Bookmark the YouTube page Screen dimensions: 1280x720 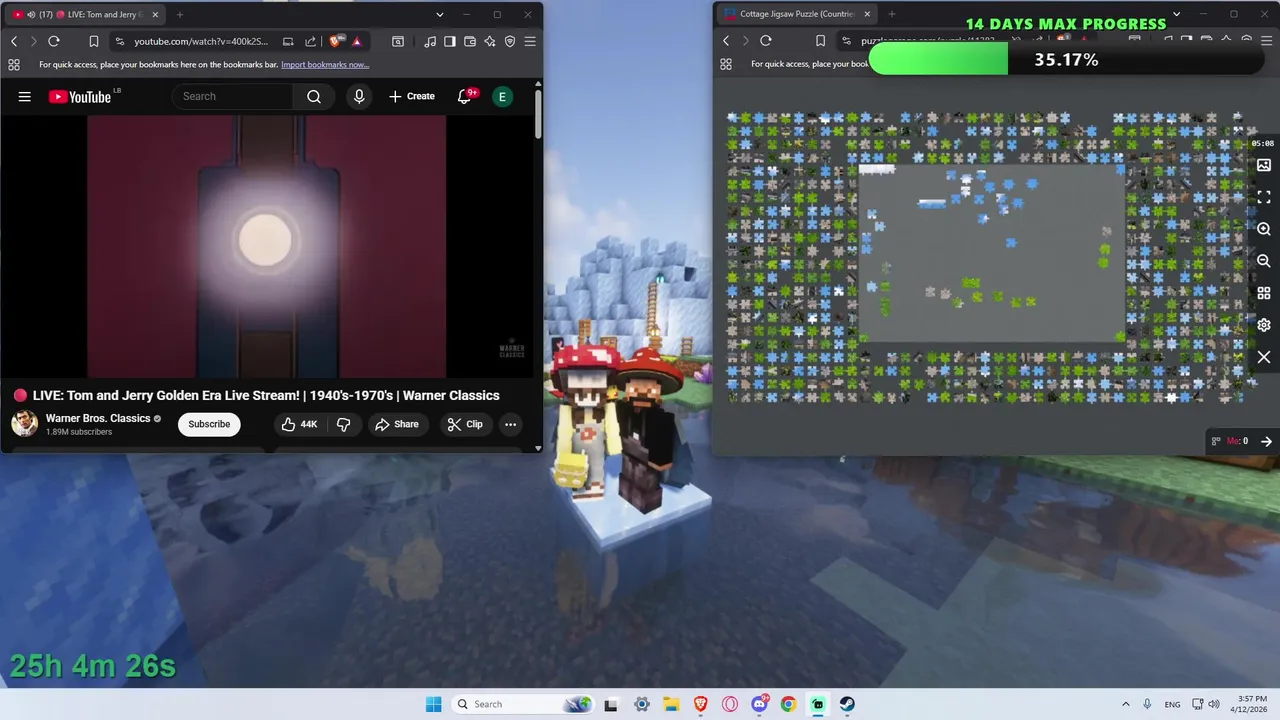pos(93,41)
